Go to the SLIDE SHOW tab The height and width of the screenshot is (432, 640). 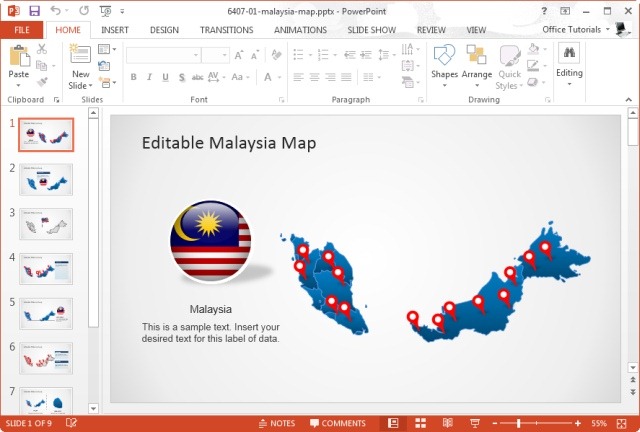(371, 30)
